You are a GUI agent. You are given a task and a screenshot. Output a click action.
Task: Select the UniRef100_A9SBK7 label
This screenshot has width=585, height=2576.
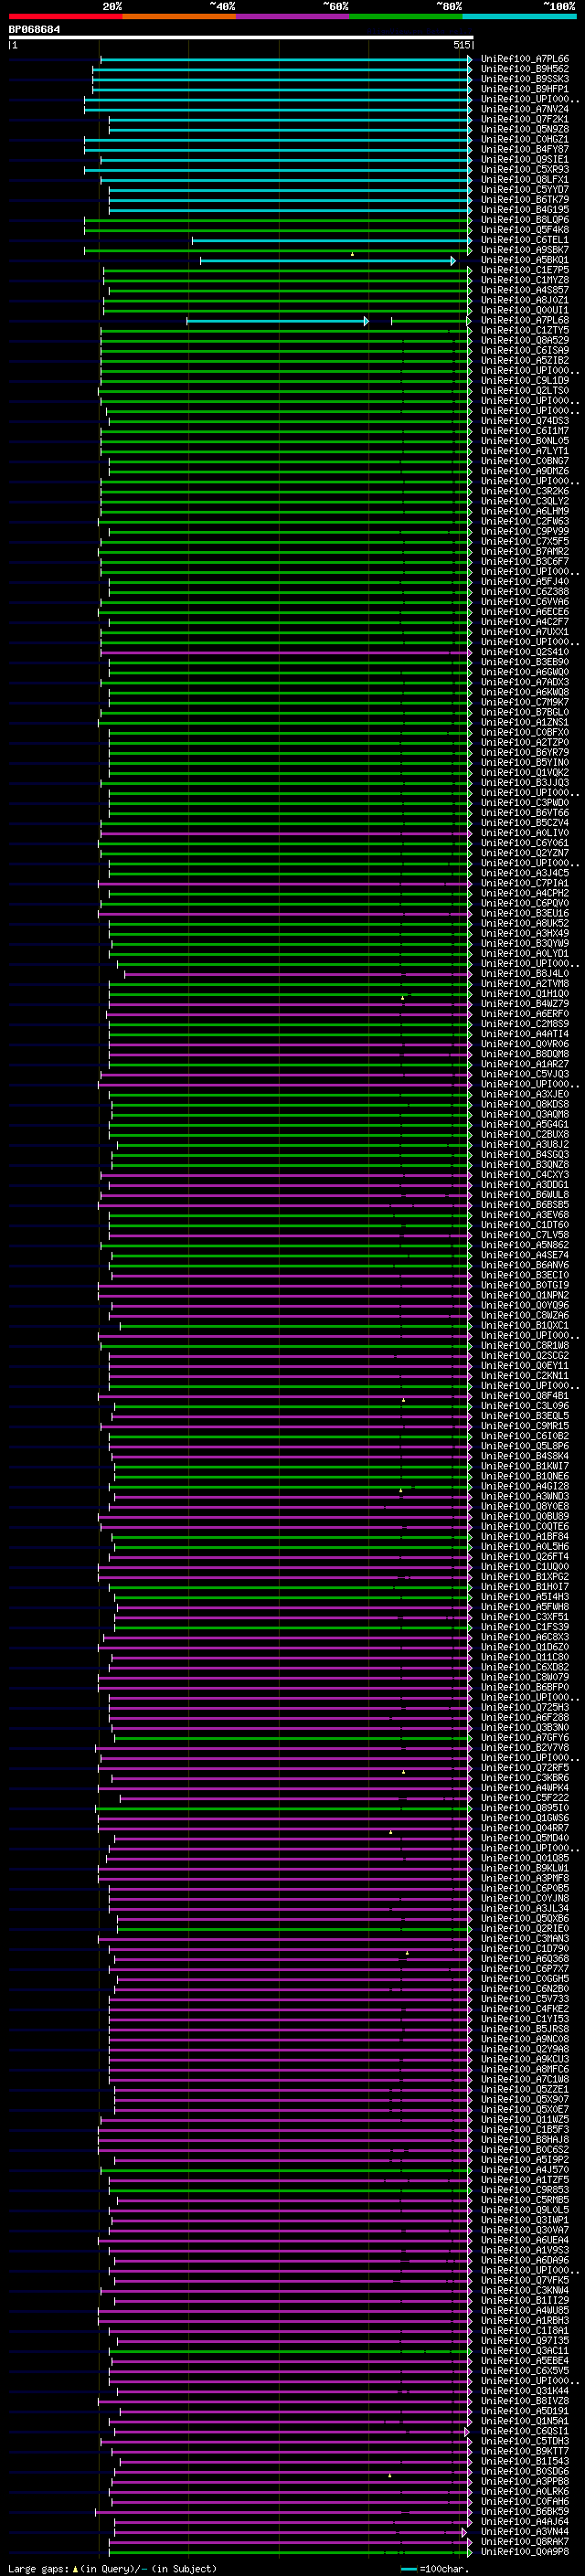click(x=524, y=250)
